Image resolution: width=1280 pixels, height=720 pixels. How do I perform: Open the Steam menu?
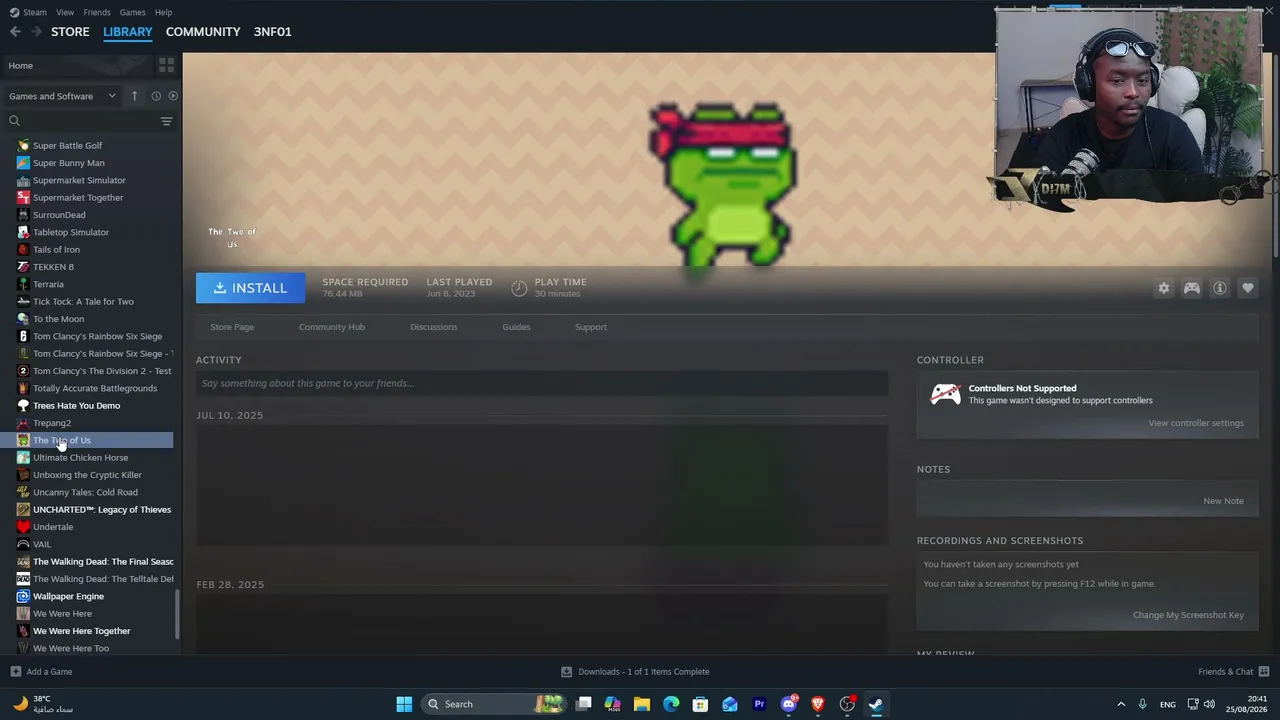34,12
